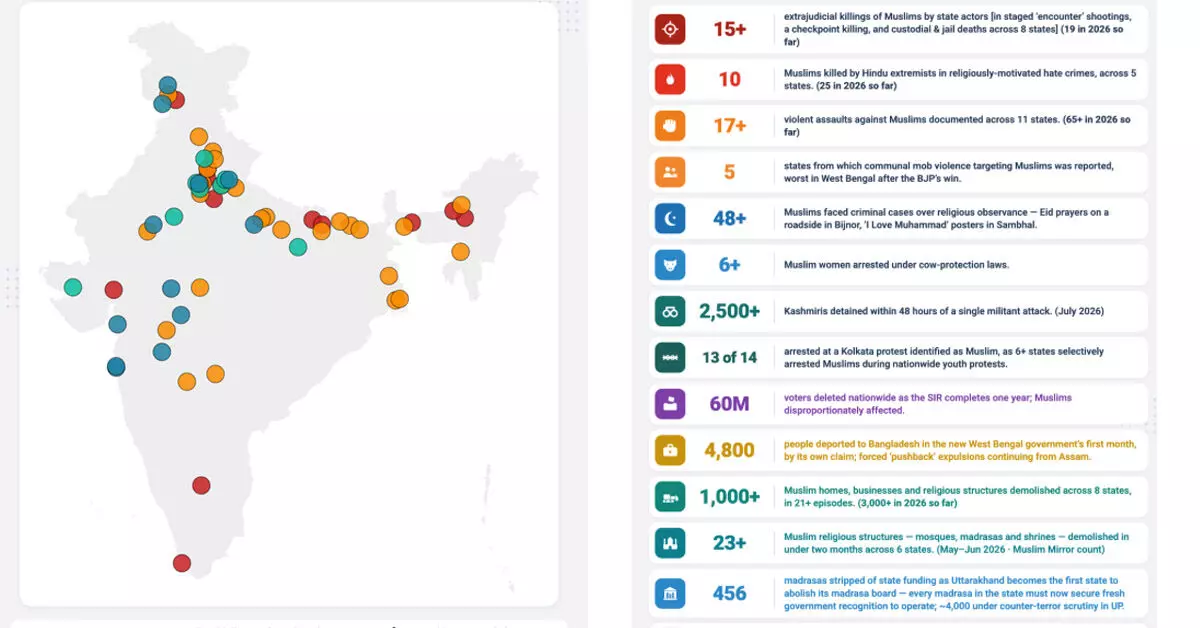Click the '6+' women arrested figure
The width and height of the screenshot is (1200, 628).
(730, 265)
